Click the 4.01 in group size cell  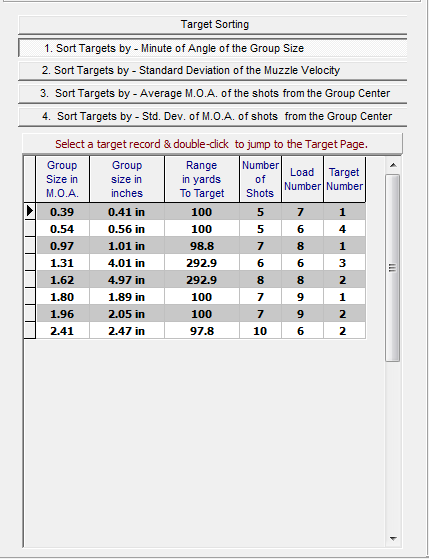(127, 263)
